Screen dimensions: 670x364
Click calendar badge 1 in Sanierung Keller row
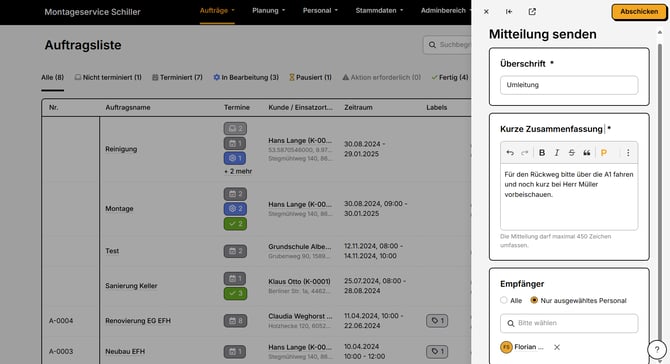(x=235, y=279)
